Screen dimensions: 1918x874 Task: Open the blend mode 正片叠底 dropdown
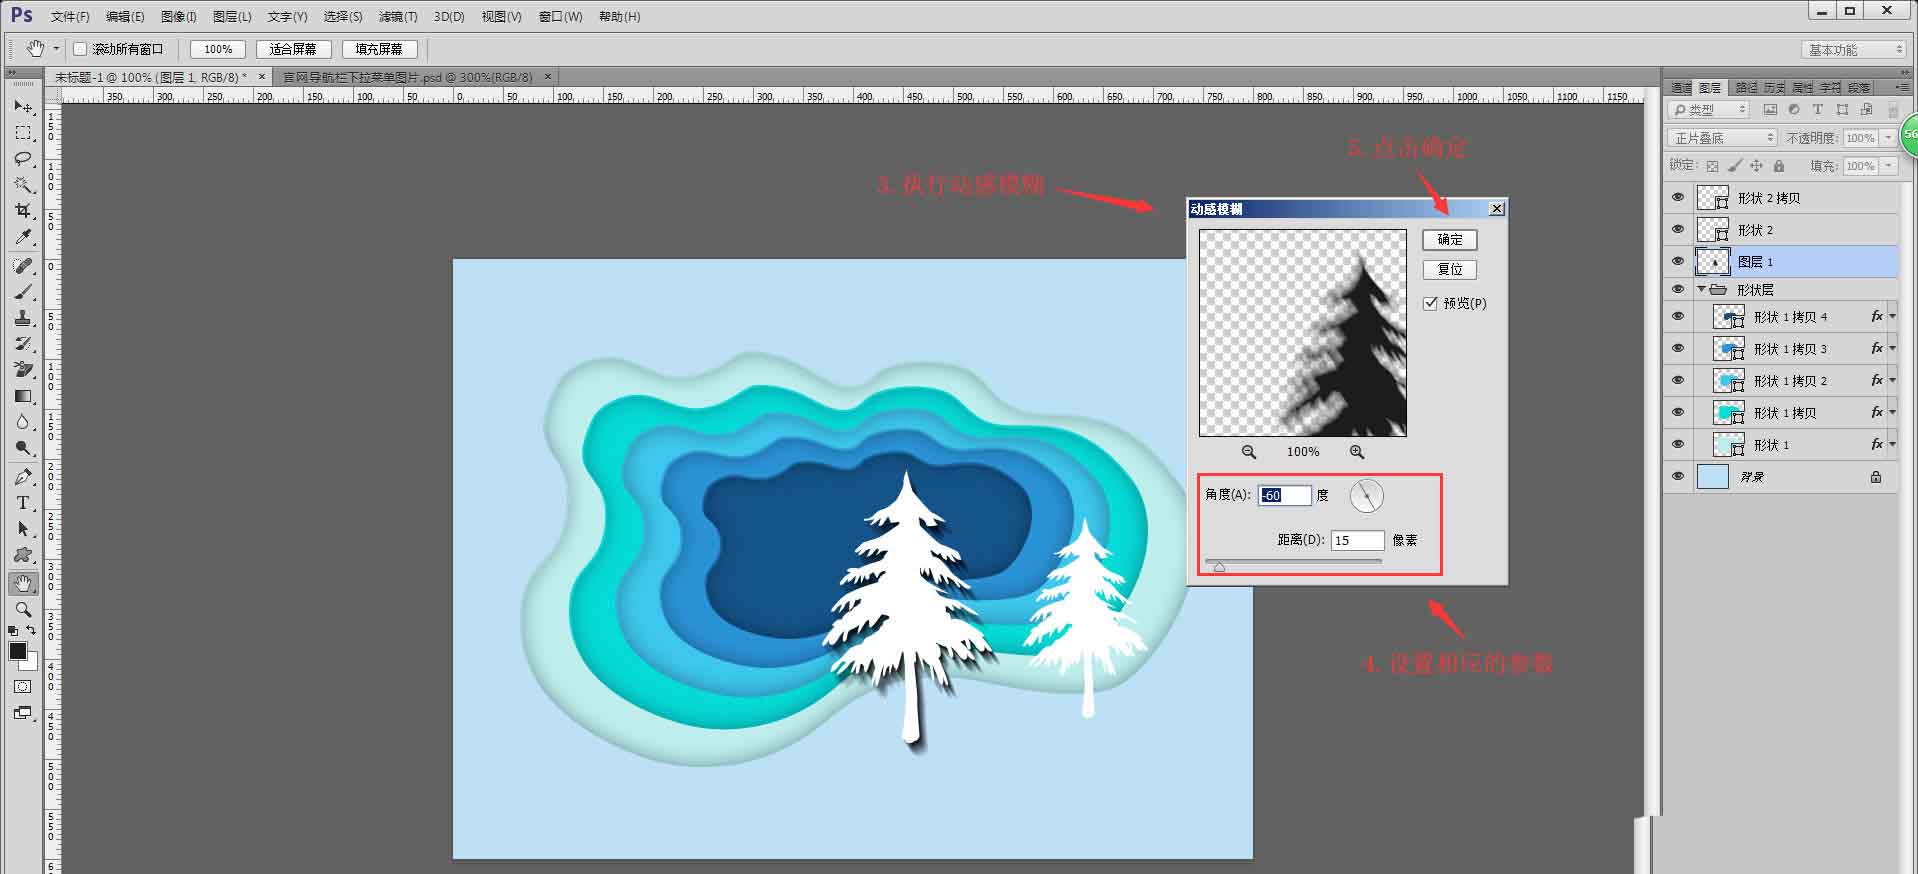click(x=1722, y=138)
